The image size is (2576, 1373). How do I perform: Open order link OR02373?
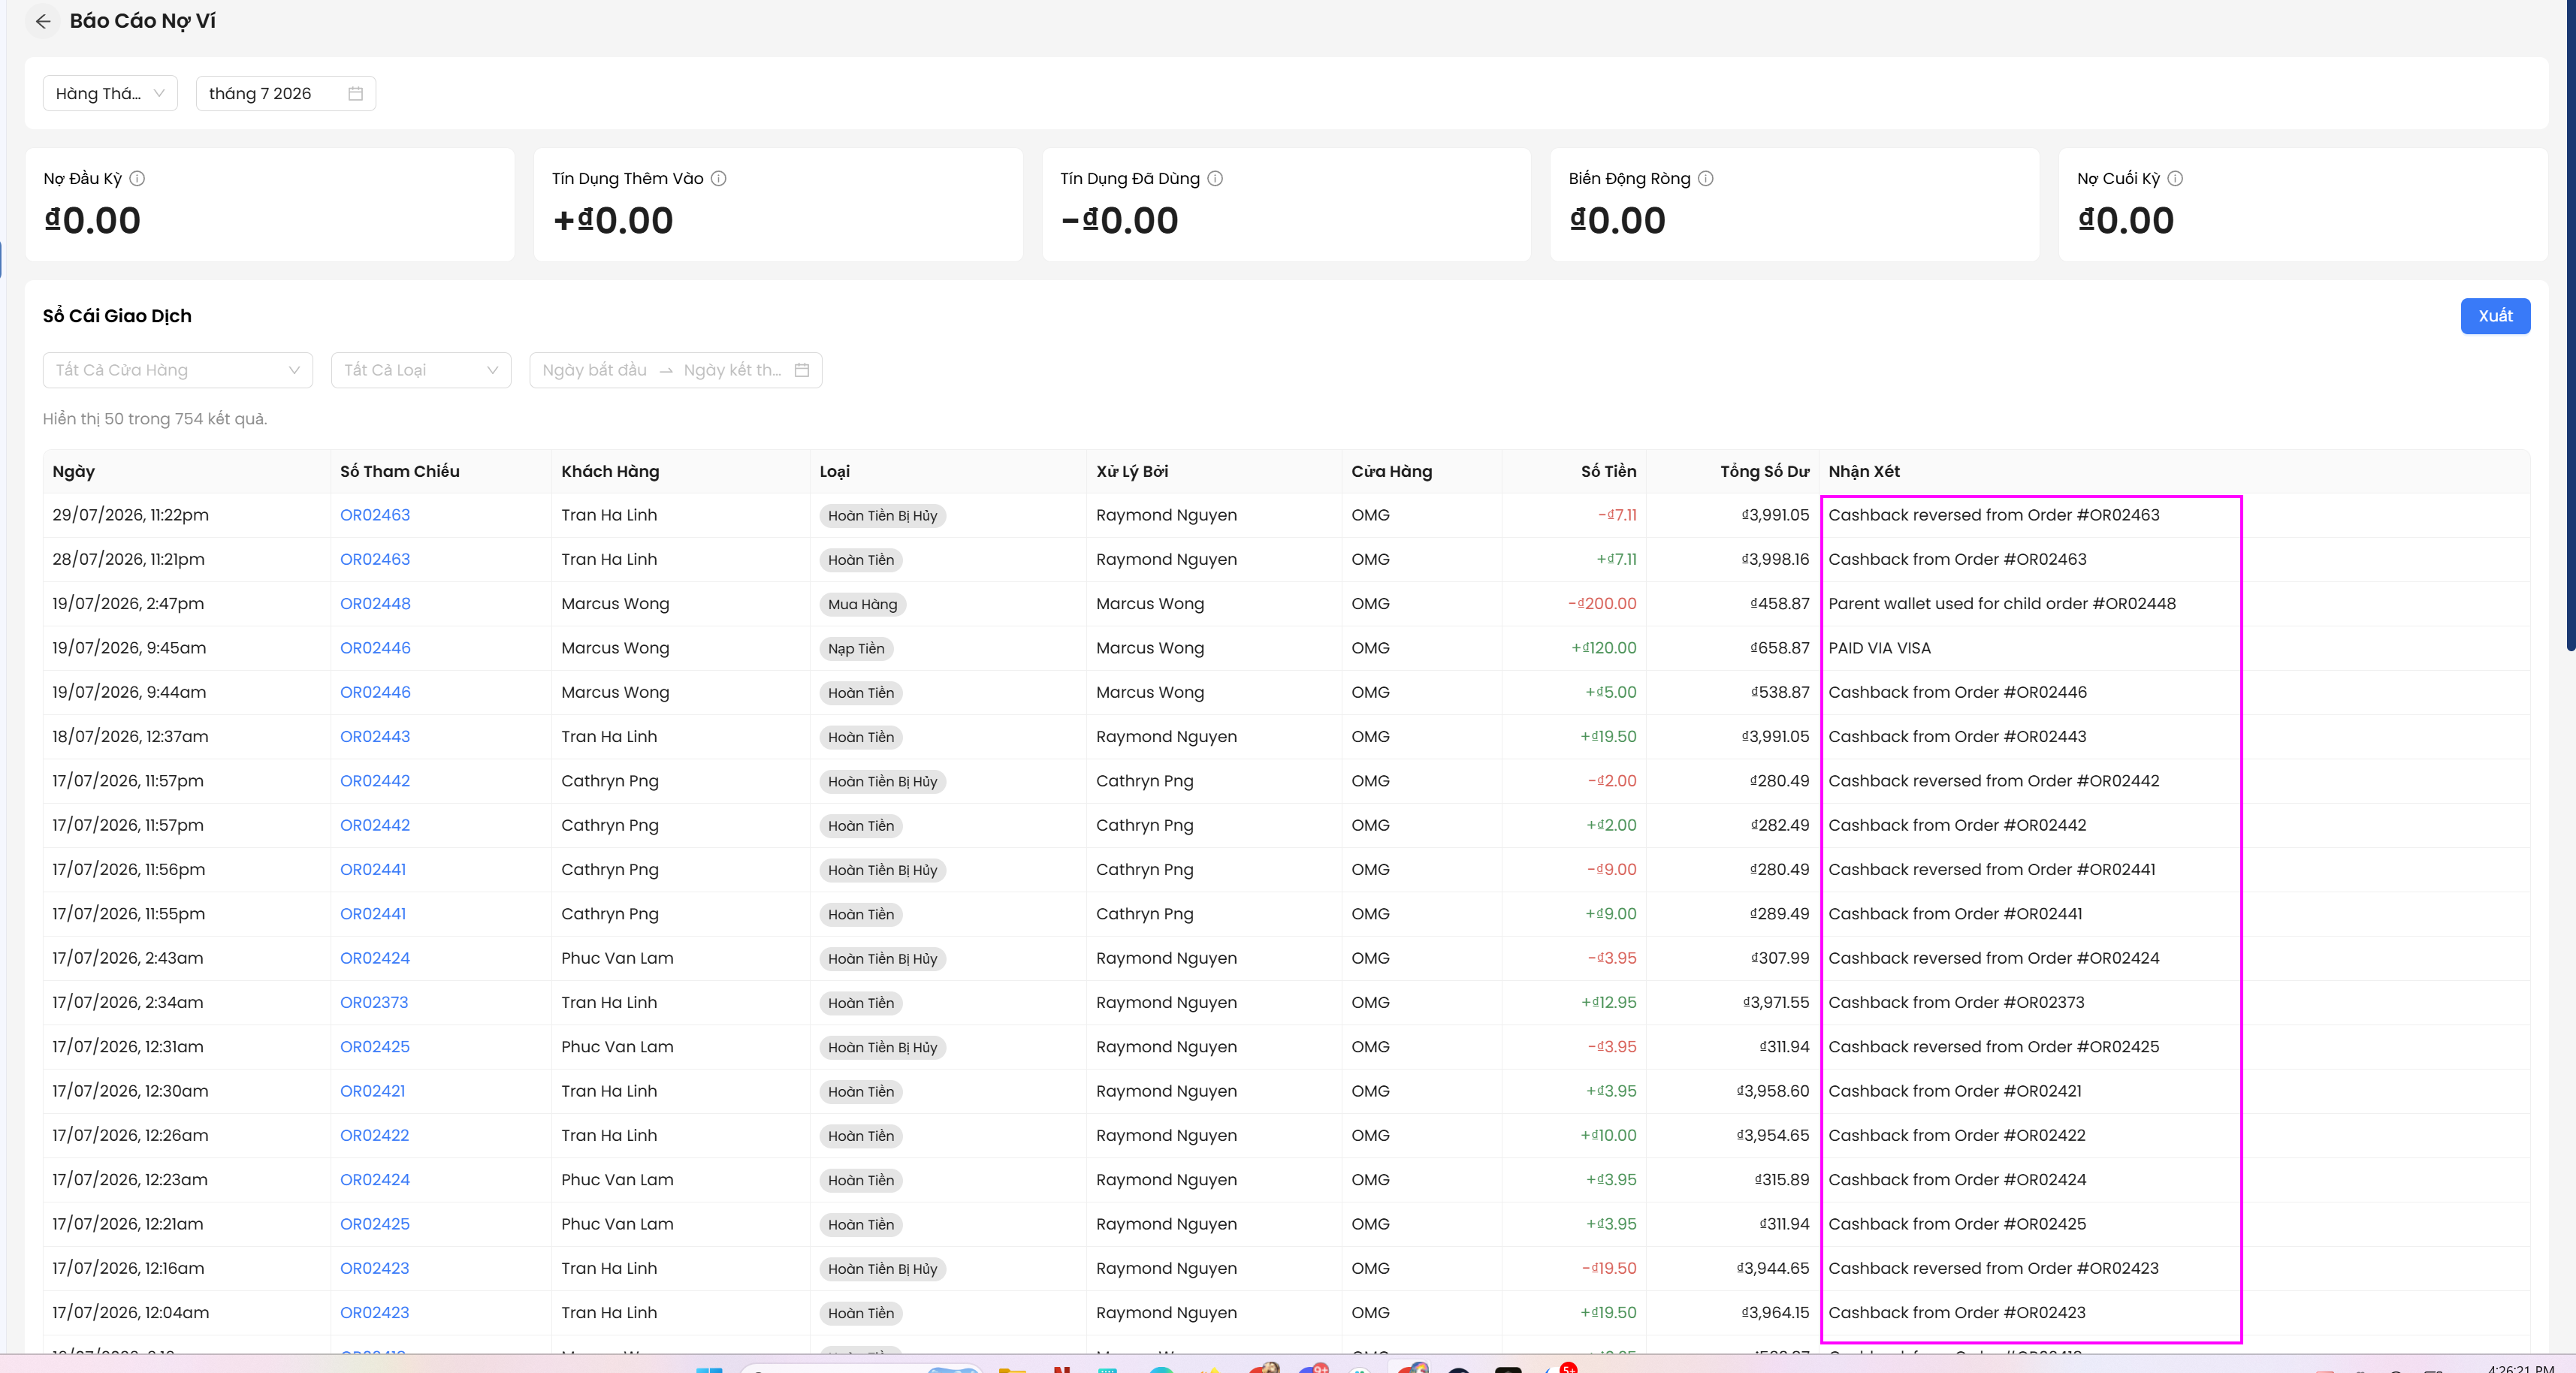pos(374,1002)
